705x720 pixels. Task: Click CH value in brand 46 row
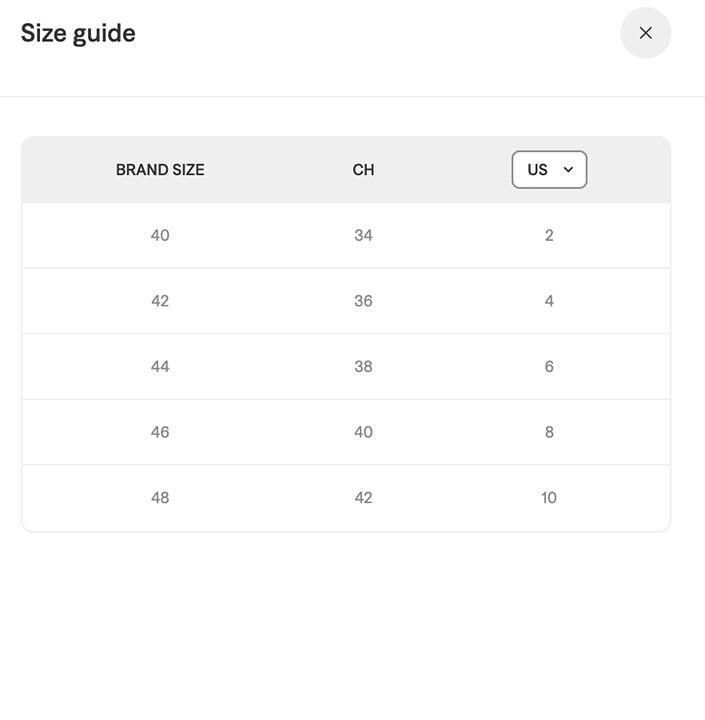[x=363, y=432]
